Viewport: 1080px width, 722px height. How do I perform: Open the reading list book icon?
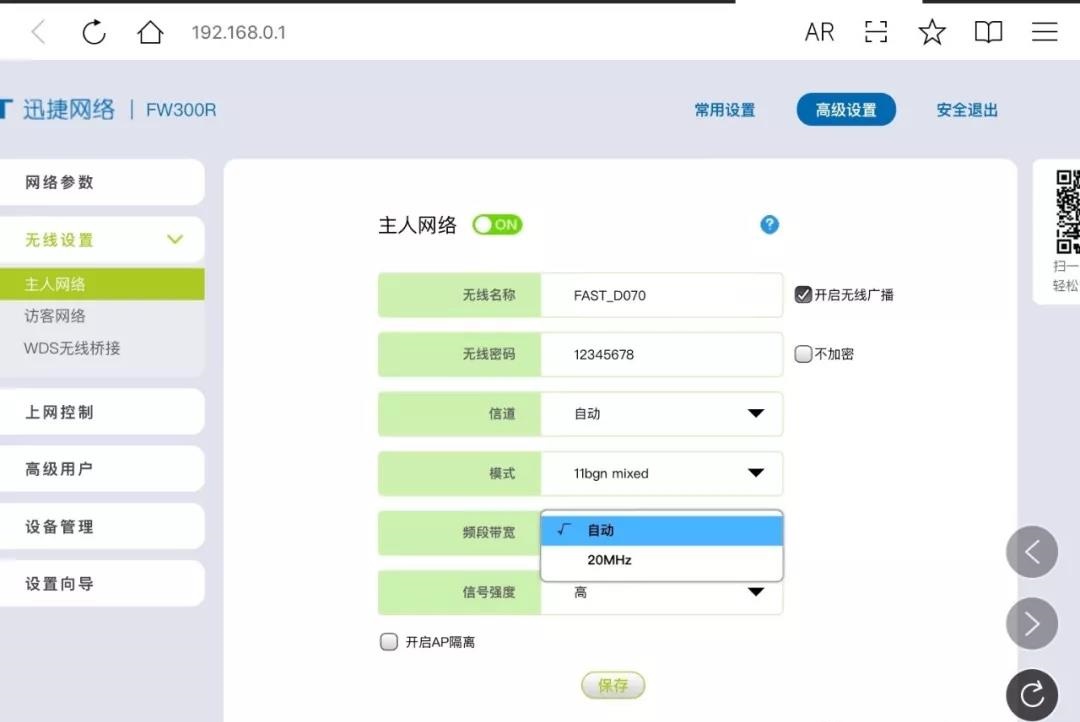[988, 31]
